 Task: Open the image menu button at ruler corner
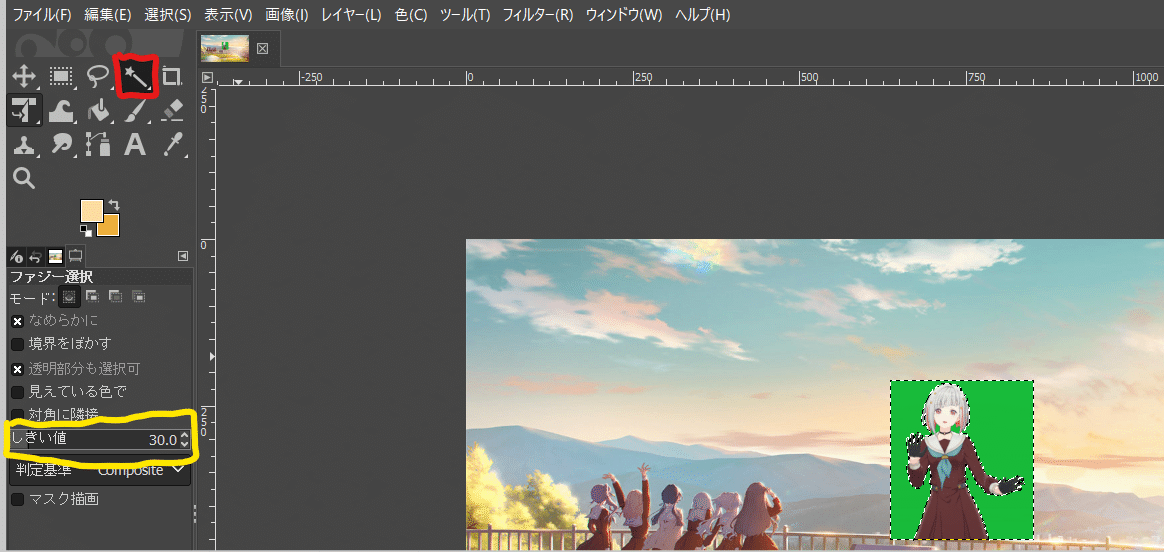pyautogui.click(x=207, y=77)
